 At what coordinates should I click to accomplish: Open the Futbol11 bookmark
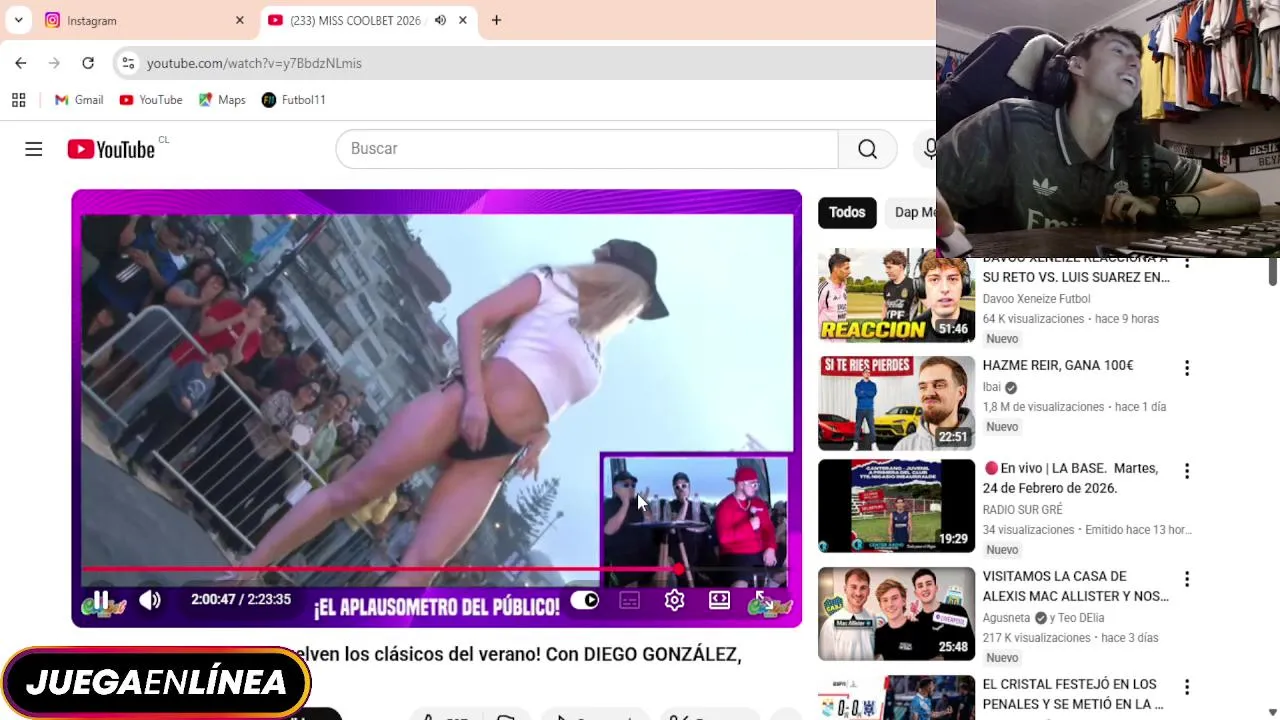point(293,100)
